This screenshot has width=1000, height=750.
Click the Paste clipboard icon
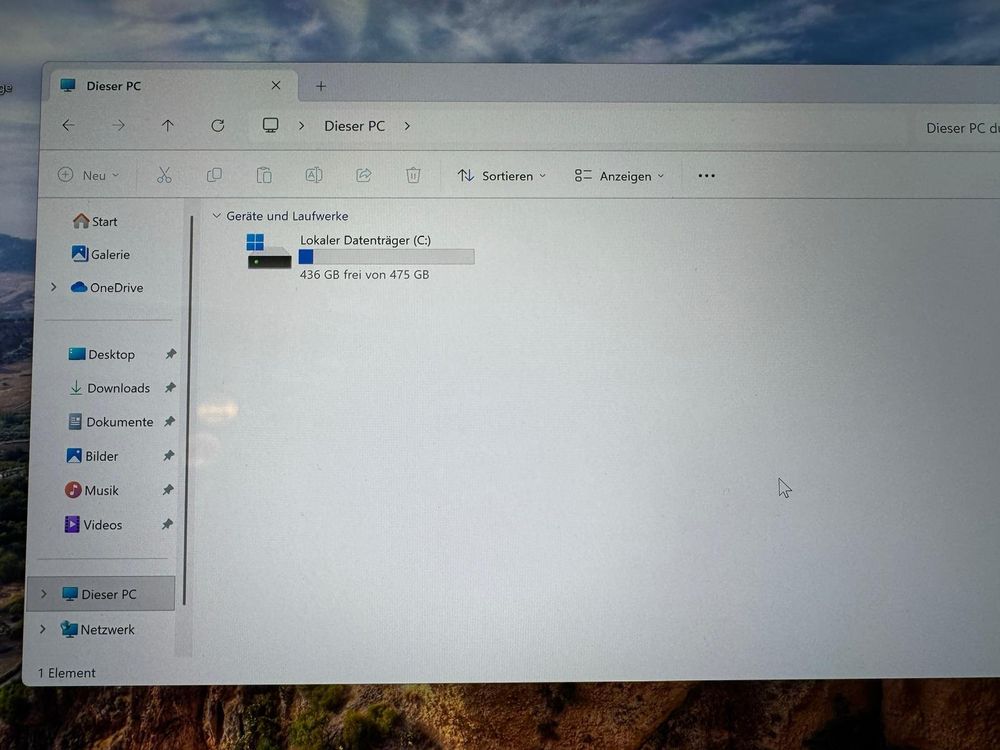point(264,175)
